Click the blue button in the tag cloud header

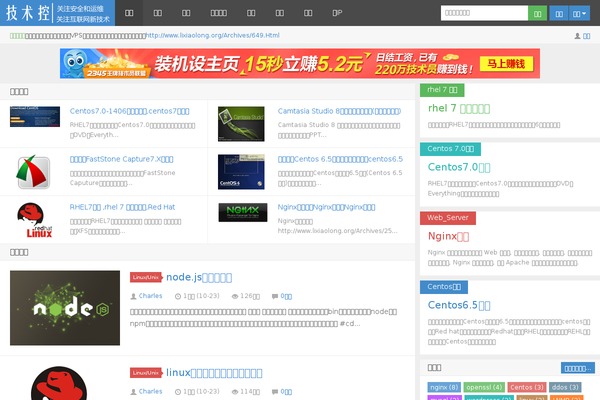coord(578,368)
